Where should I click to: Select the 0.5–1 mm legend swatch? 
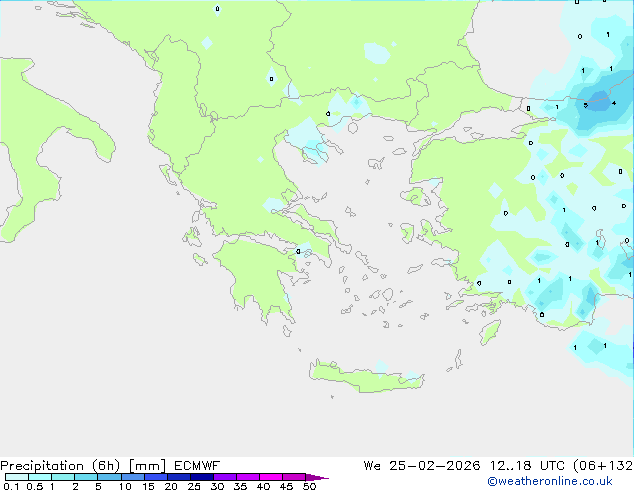[40, 477]
